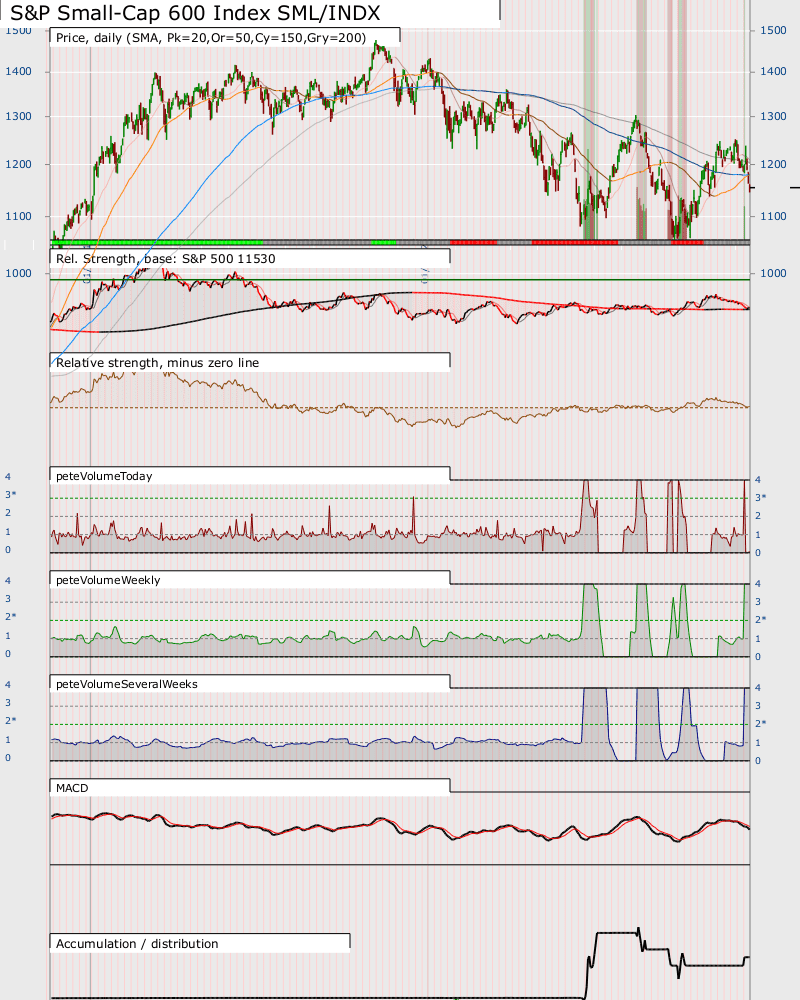The image size is (800, 1000).
Task: Click the 1300 left price axis value
Action: point(19,117)
